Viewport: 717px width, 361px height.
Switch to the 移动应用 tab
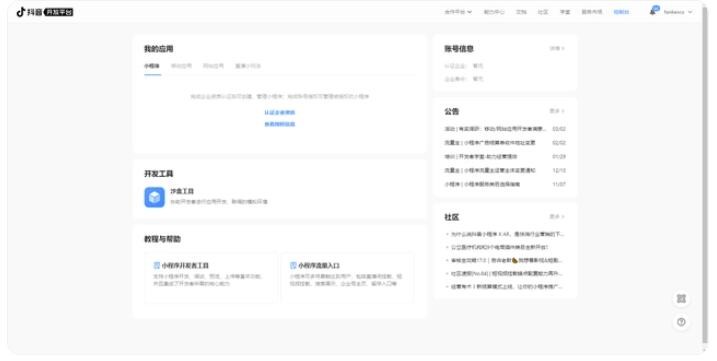click(x=182, y=66)
